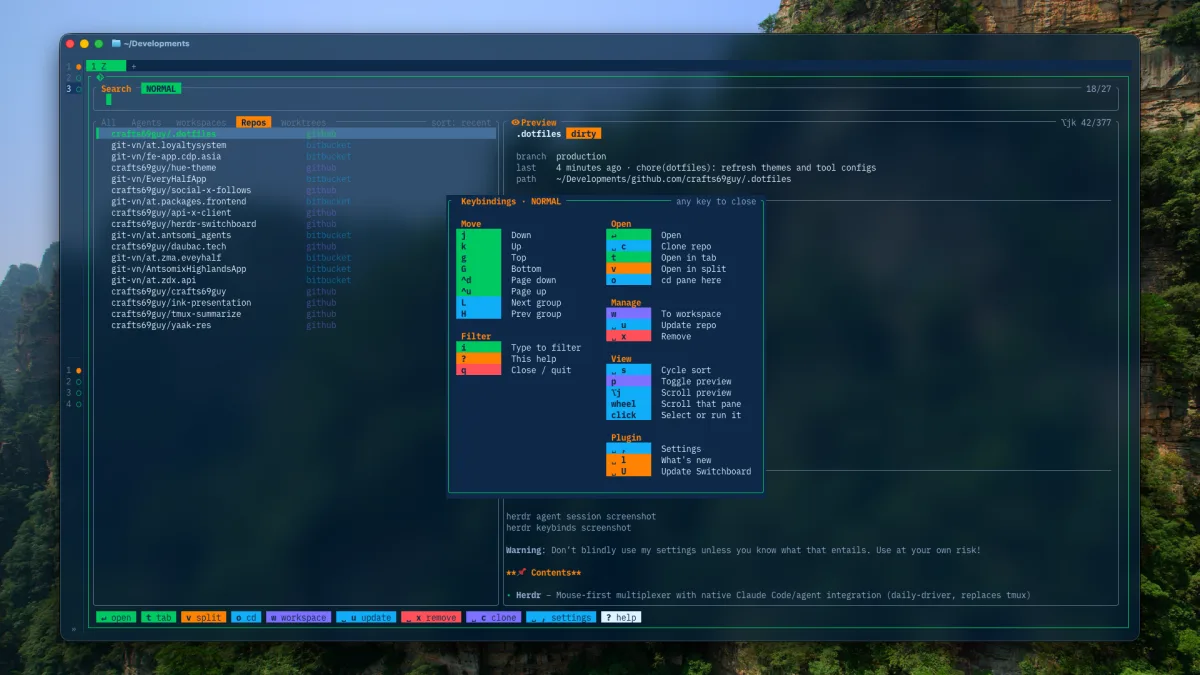Click the pin icon beside Contents heading
This screenshot has height=675, width=1200.
(x=522, y=573)
